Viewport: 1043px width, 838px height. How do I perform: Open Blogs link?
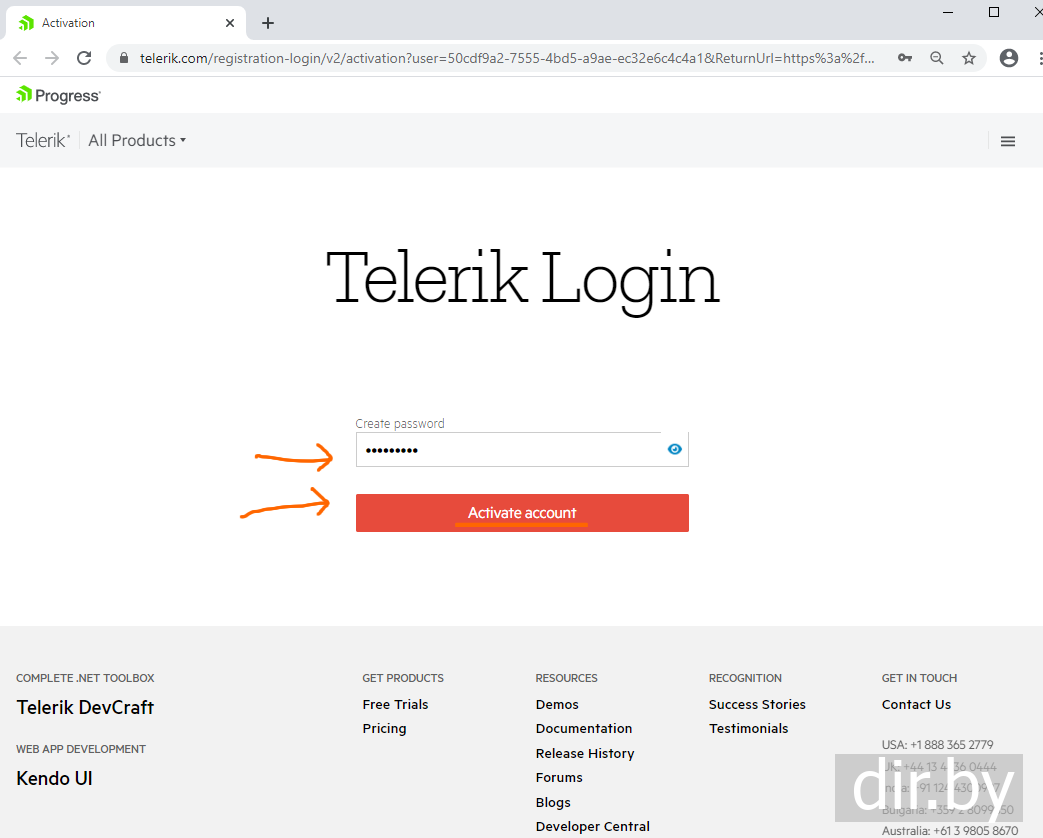point(553,802)
